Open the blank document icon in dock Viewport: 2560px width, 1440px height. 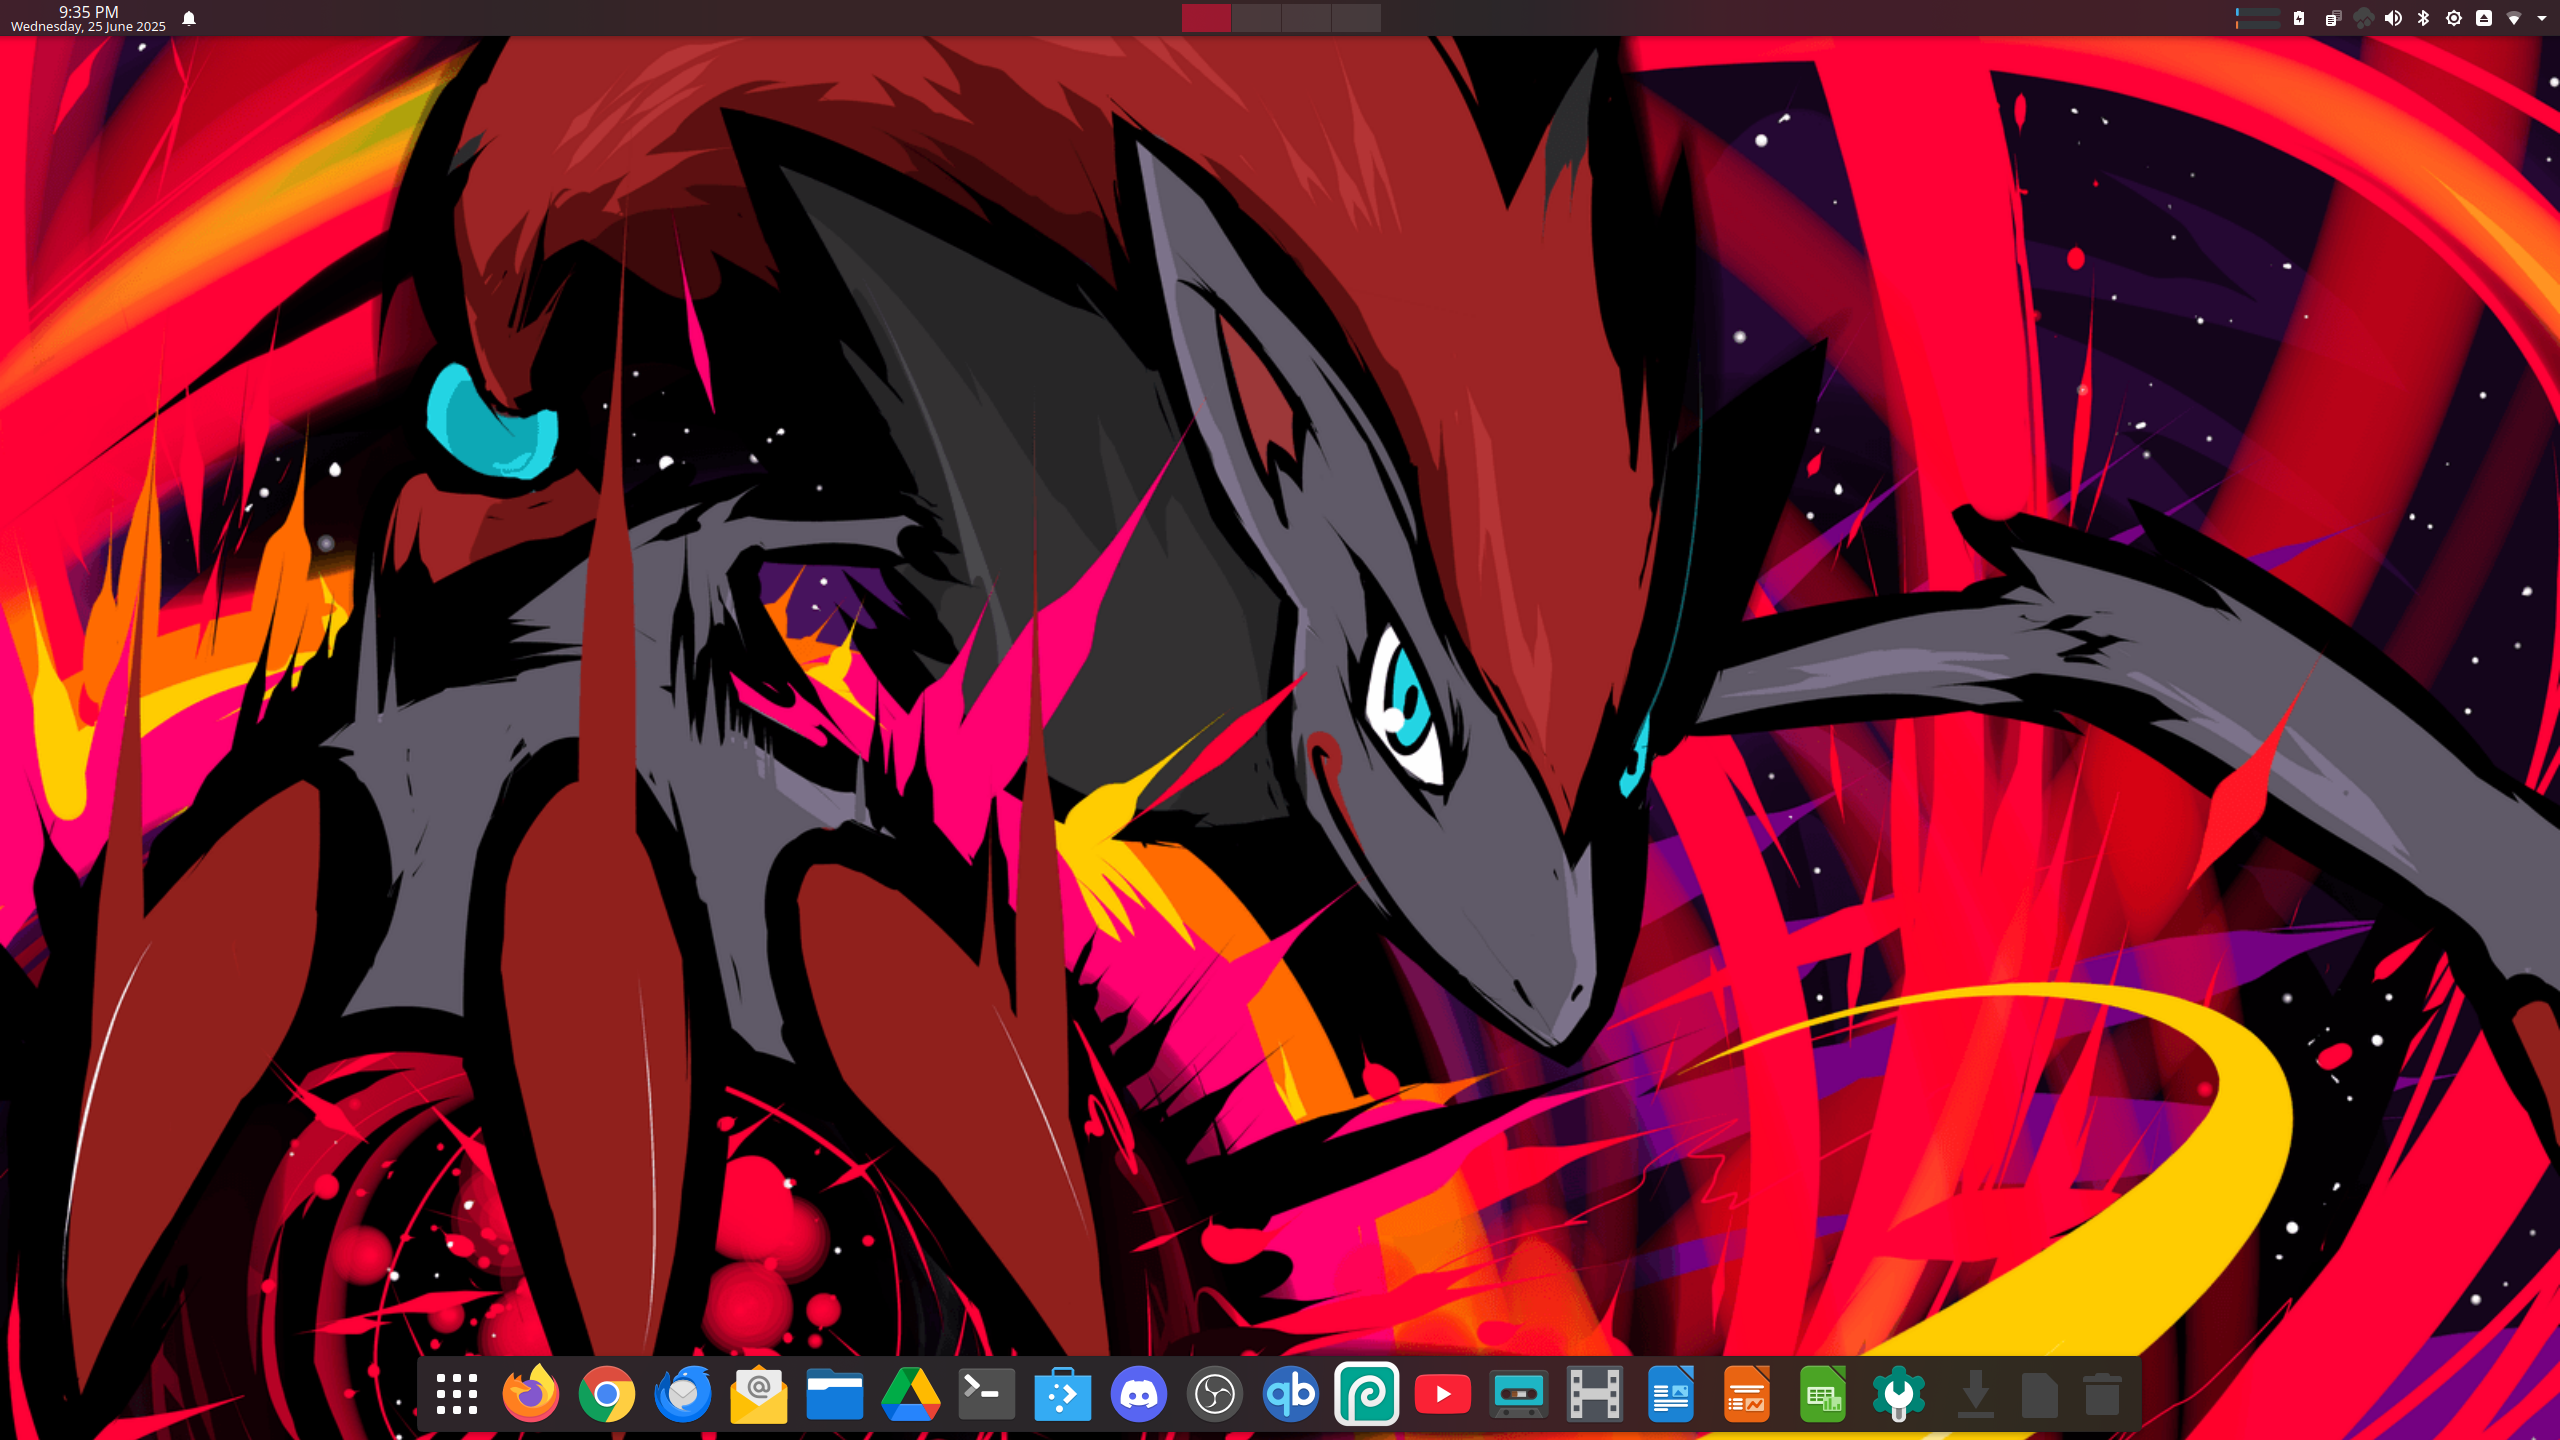pyautogui.click(x=2039, y=1394)
